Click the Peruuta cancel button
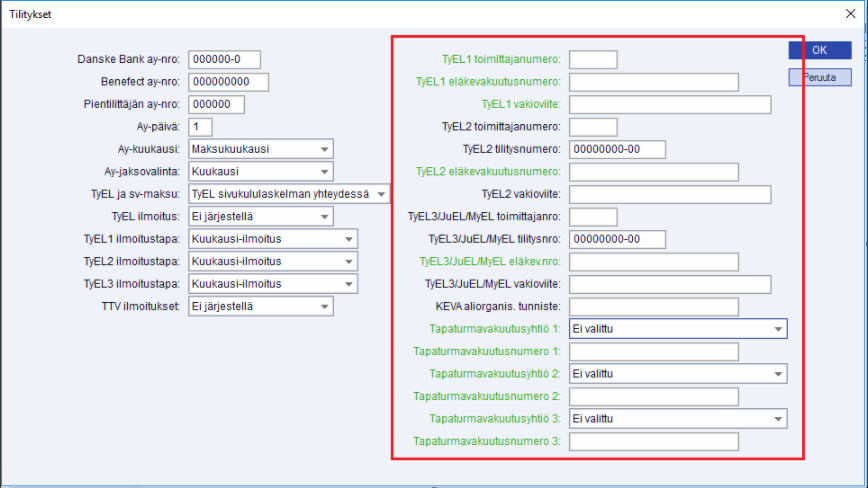This screenshot has width=868, height=488. click(x=818, y=77)
